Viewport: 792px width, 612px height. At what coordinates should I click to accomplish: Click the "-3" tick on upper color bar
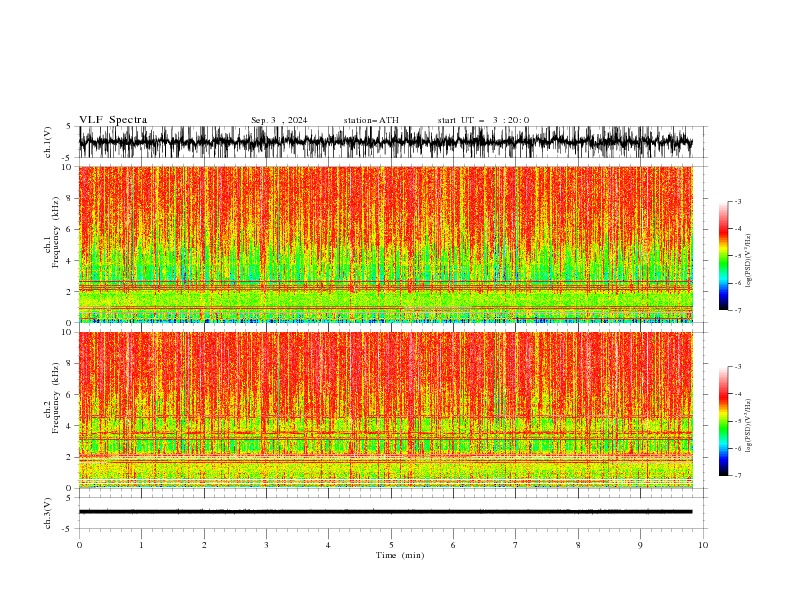738,201
